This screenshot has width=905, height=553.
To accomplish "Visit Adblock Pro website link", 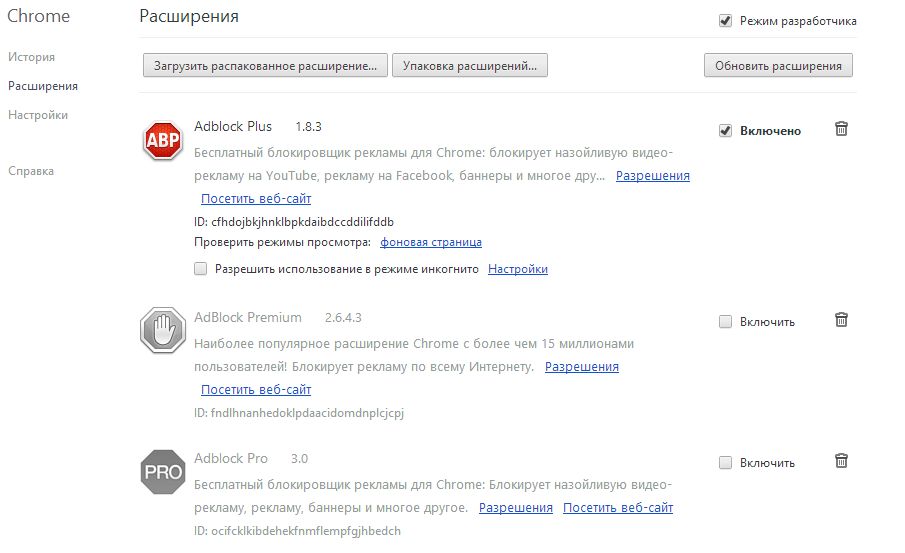I will 618,508.
